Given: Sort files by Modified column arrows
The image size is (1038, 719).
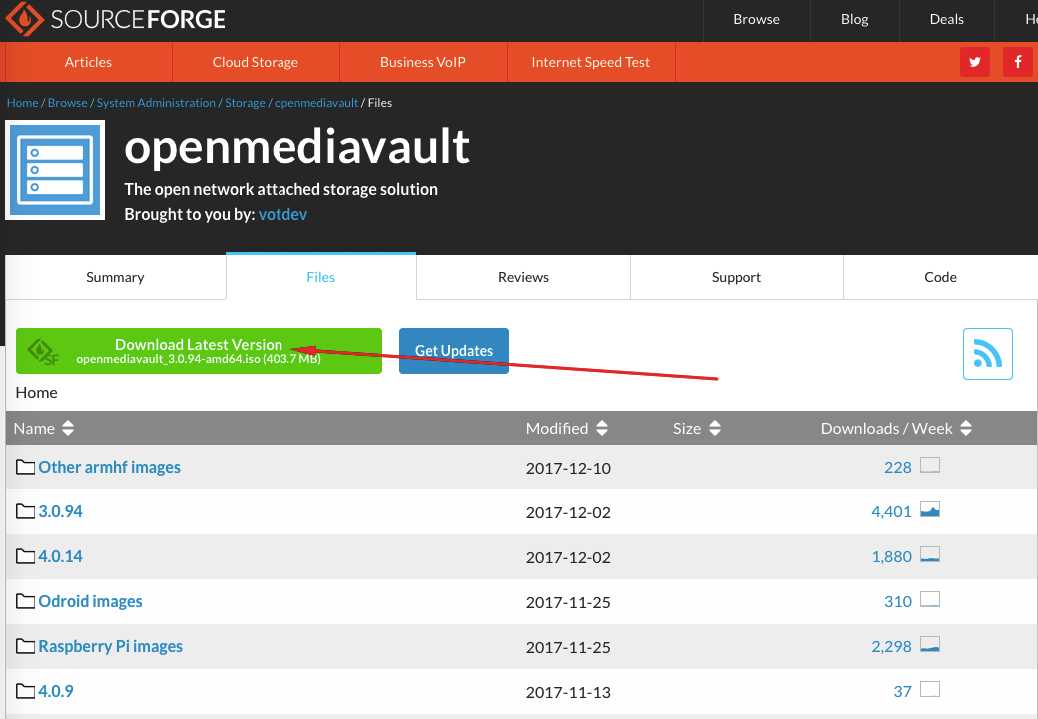Looking at the screenshot, I should point(601,428).
